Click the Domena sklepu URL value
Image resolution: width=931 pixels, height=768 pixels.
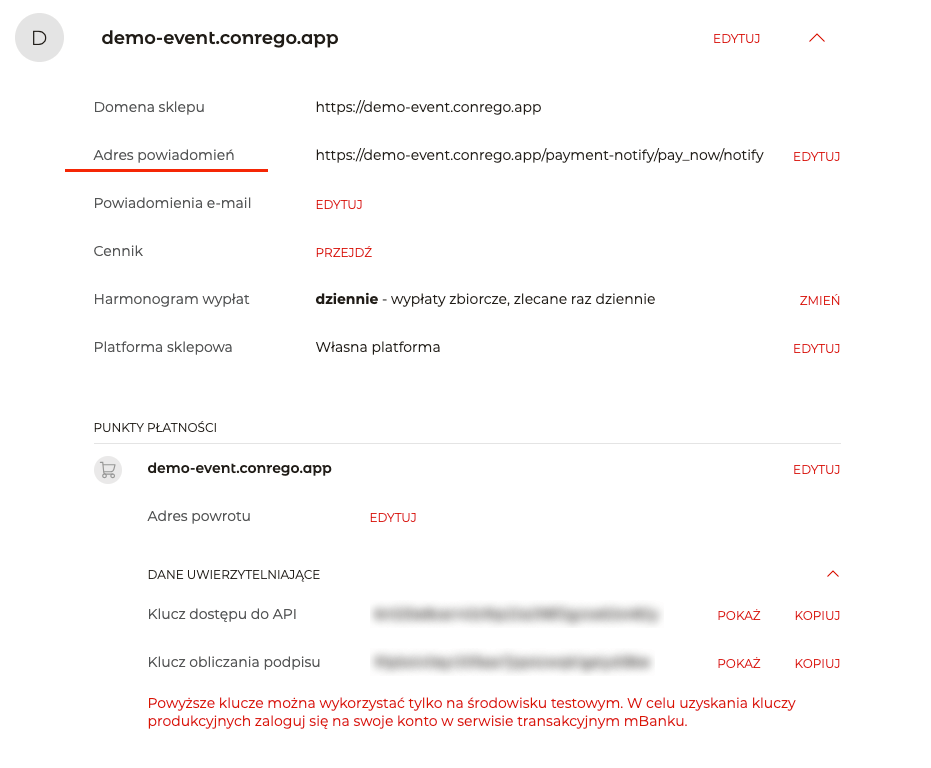coord(428,107)
